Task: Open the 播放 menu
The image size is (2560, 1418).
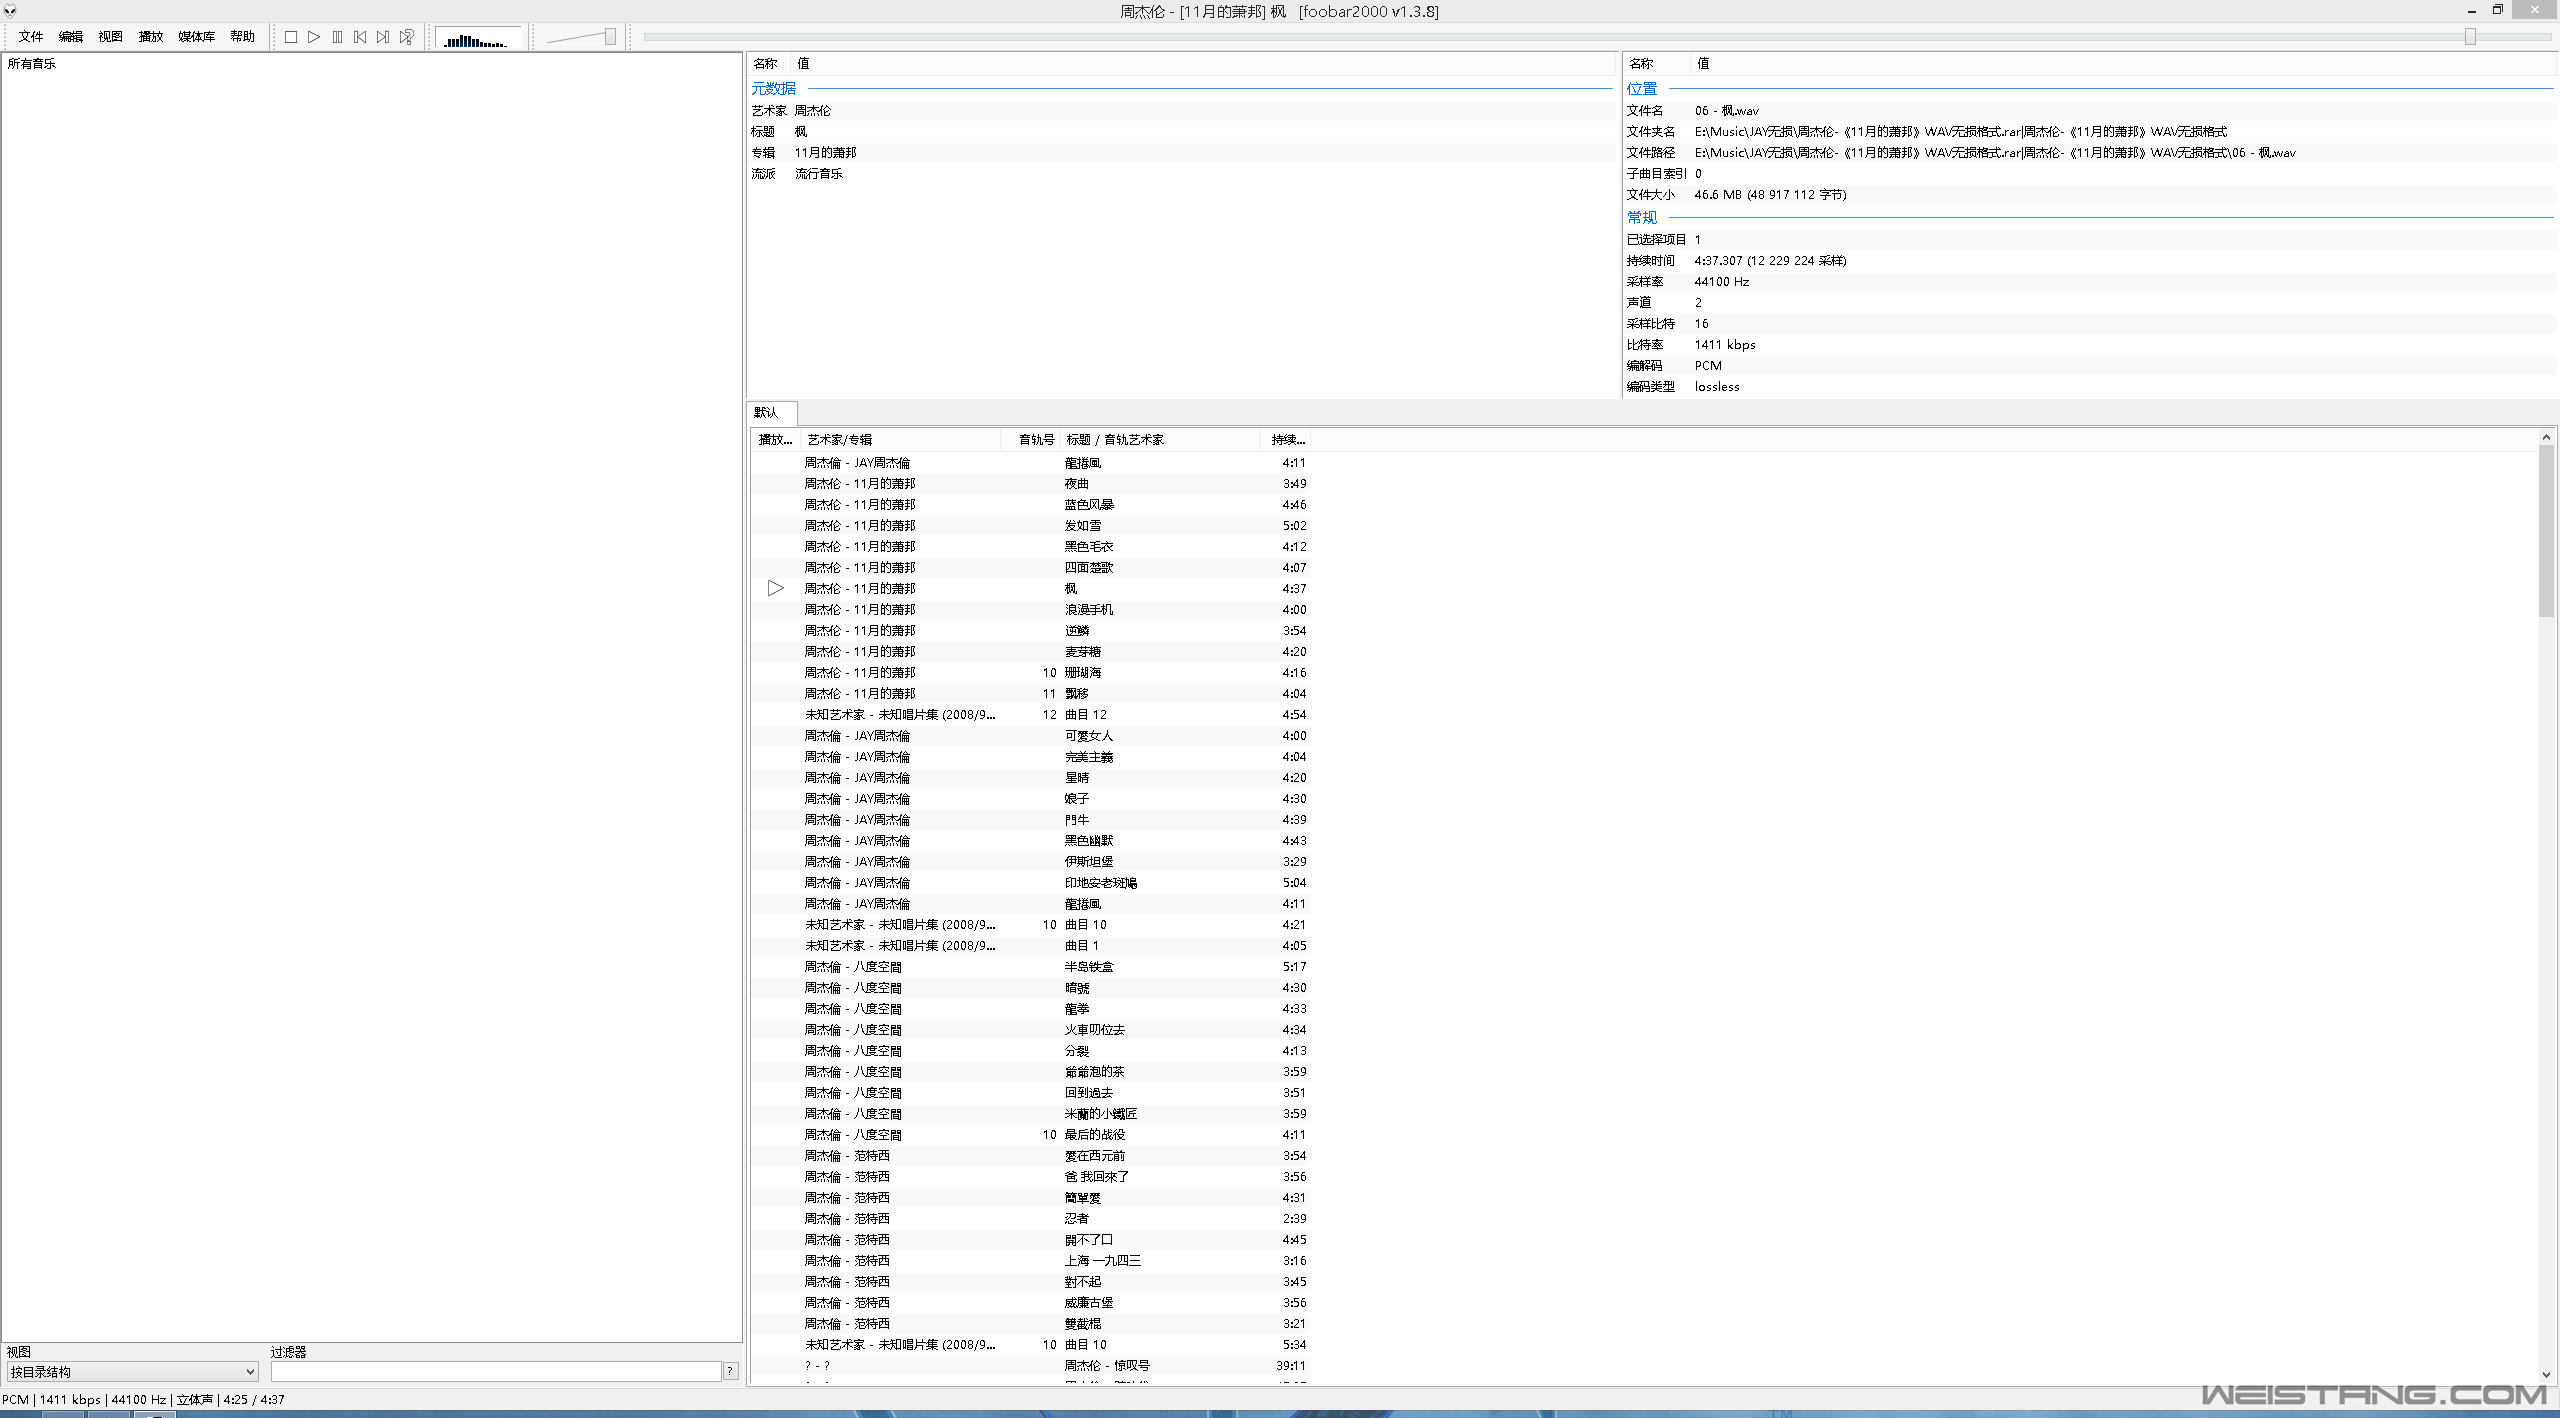Action: click(x=150, y=37)
